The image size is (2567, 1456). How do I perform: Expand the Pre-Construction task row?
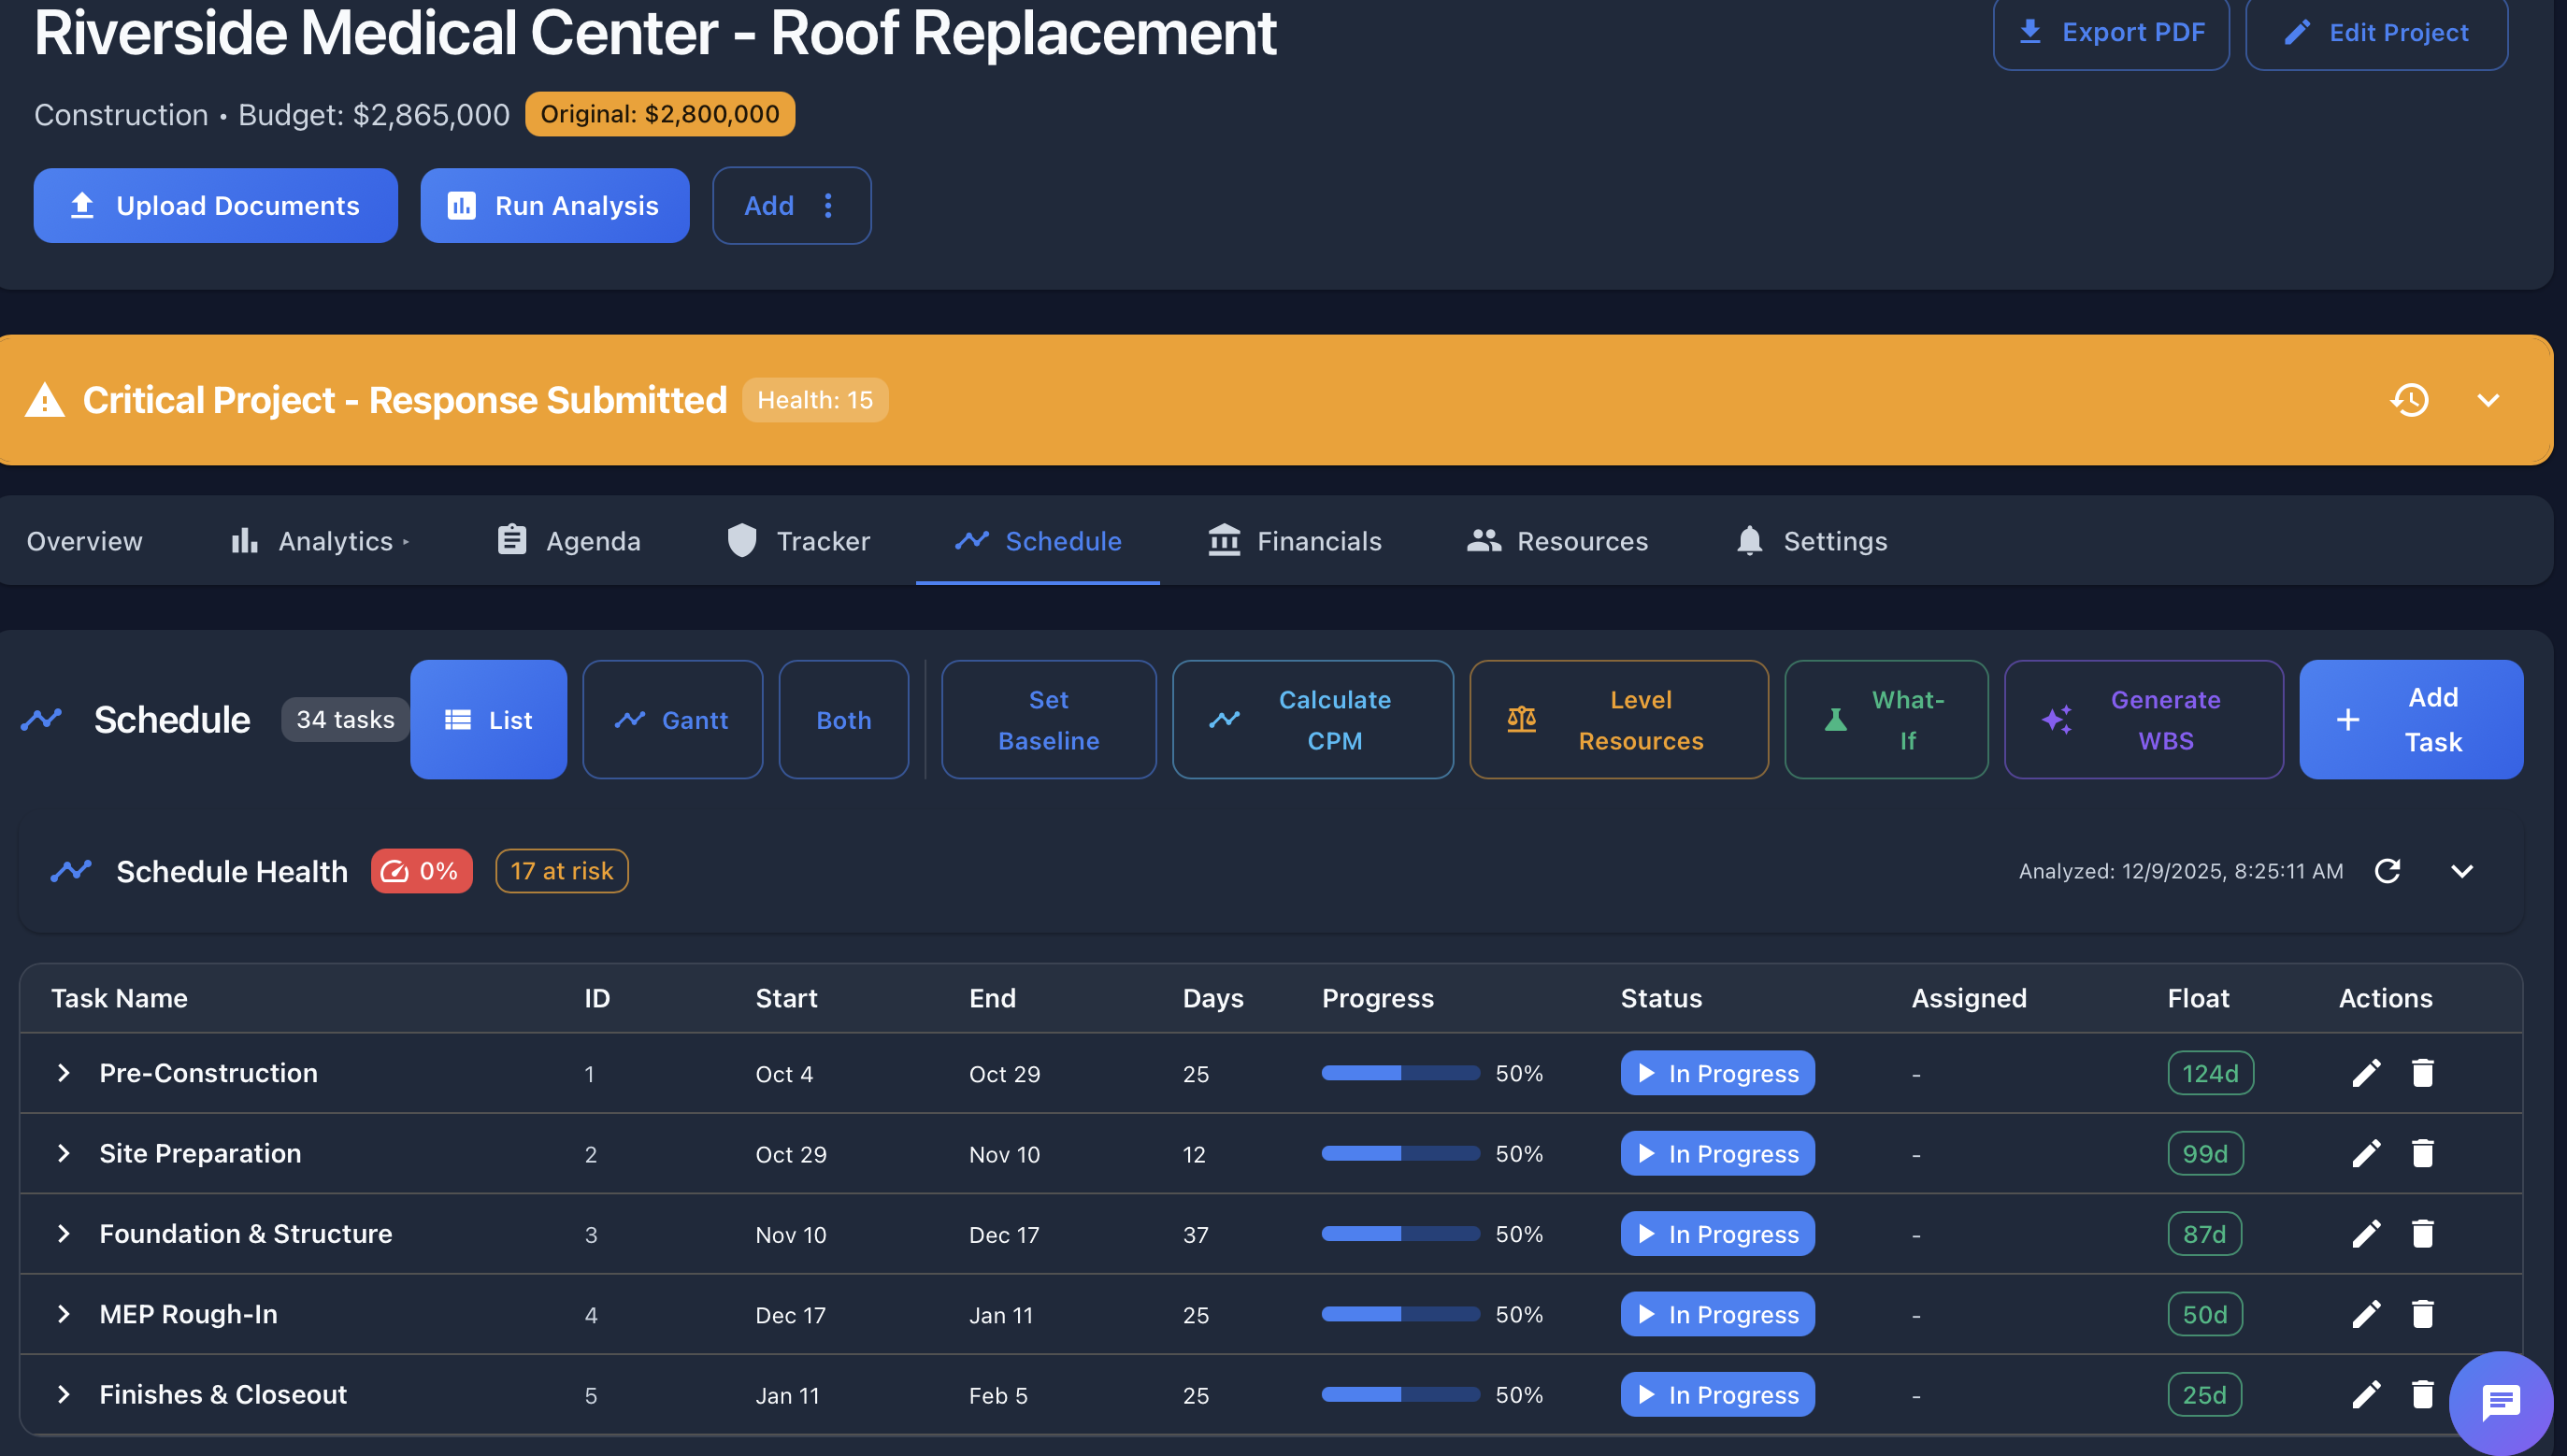[x=64, y=1073]
